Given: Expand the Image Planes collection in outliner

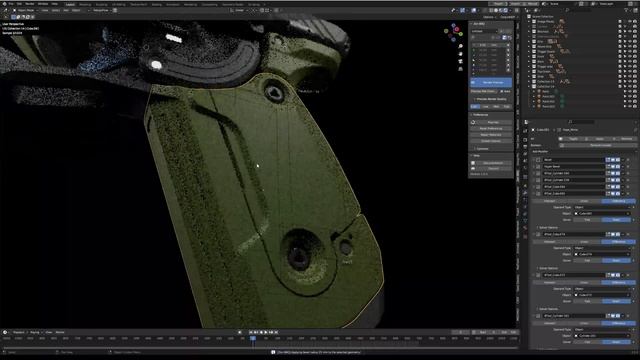Looking at the screenshot, I should 529,22.
